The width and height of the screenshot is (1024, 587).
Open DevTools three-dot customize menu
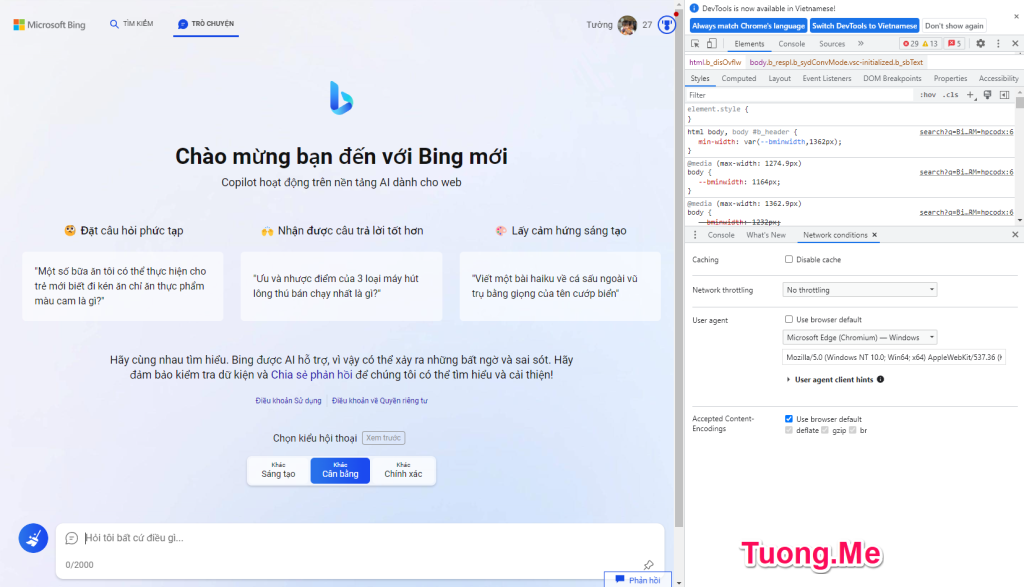coord(998,44)
